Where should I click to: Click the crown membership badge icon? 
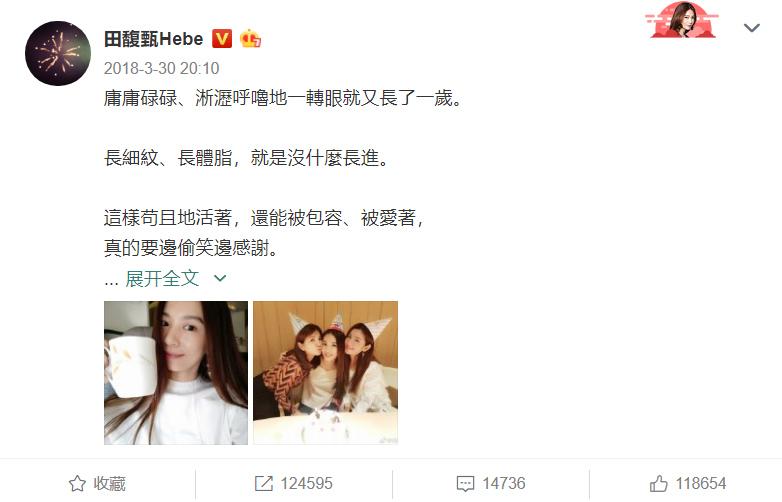click(x=250, y=38)
